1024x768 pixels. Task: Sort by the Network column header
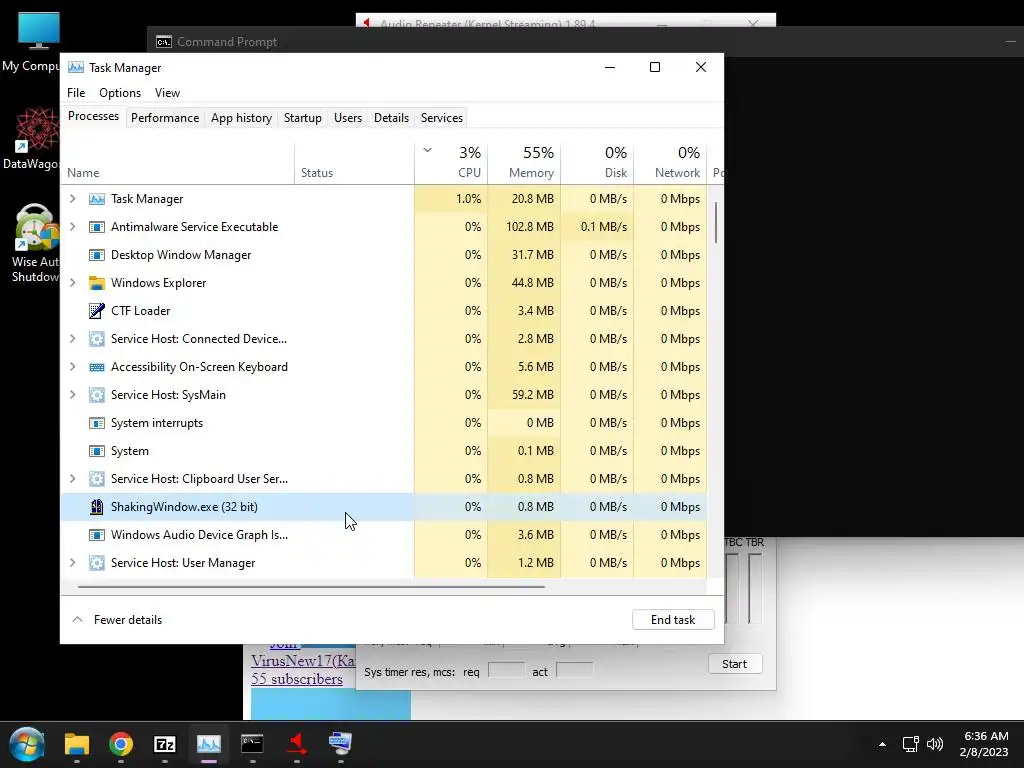point(670,162)
